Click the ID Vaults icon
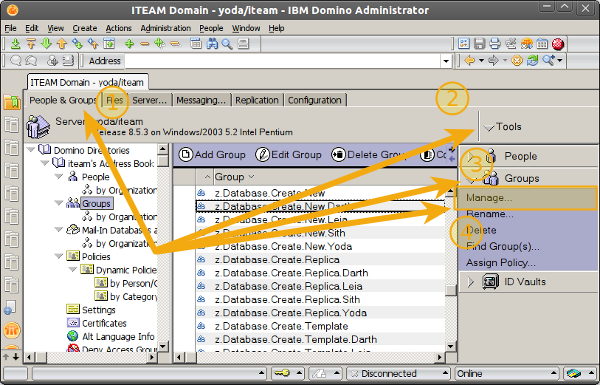This screenshot has height=385, width=600. click(491, 282)
